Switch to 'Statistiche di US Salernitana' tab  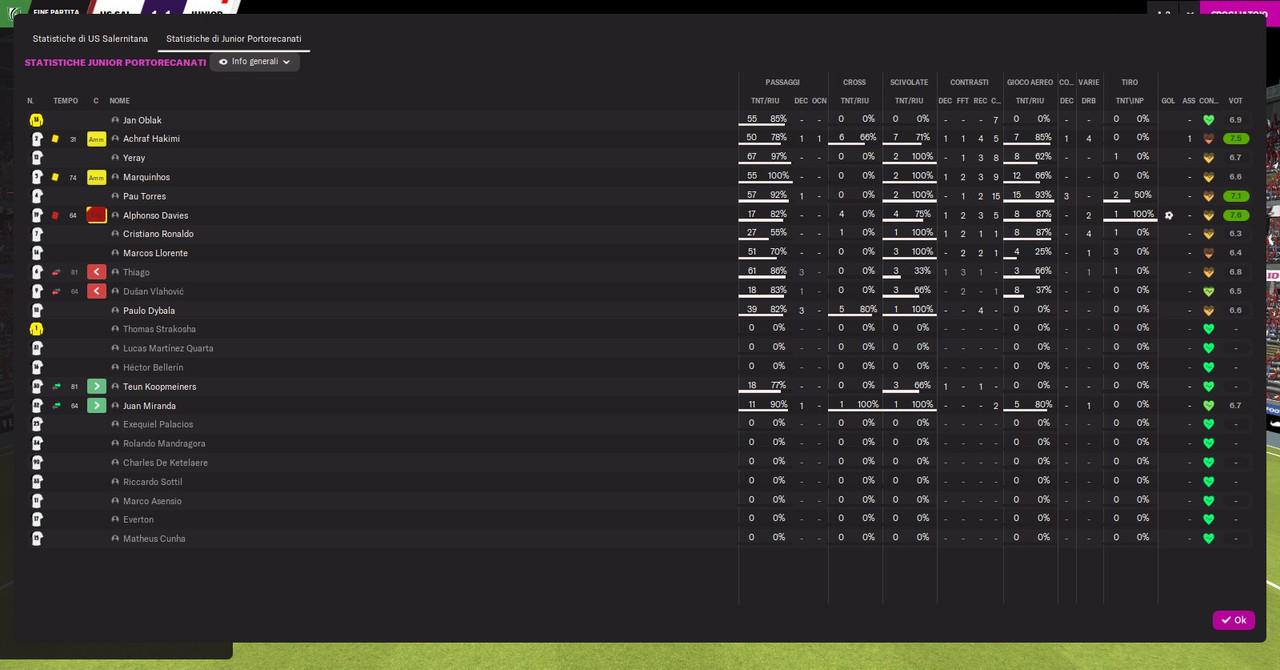point(90,39)
